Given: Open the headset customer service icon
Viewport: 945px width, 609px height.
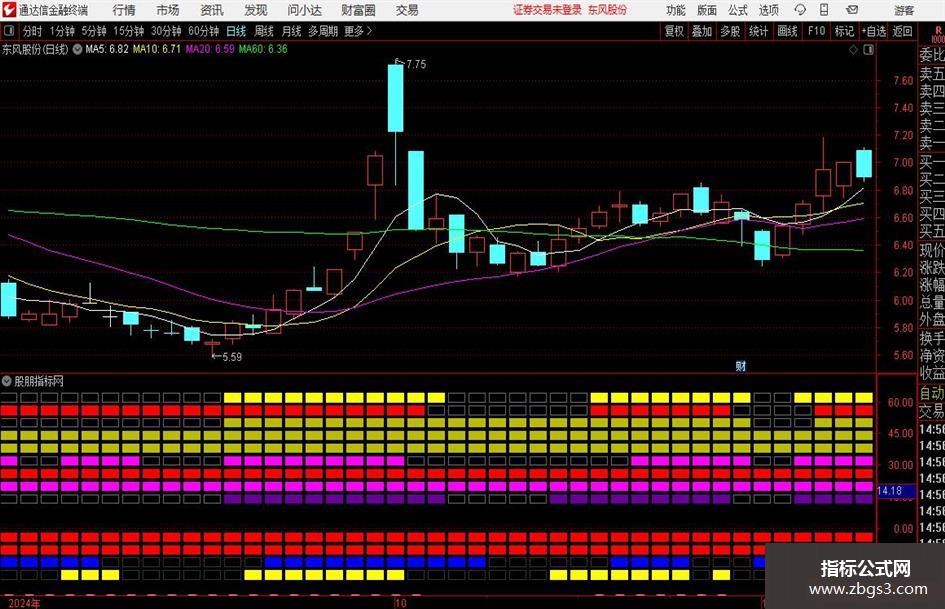Looking at the screenshot, I should pyautogui.click(x=800, y=10).
